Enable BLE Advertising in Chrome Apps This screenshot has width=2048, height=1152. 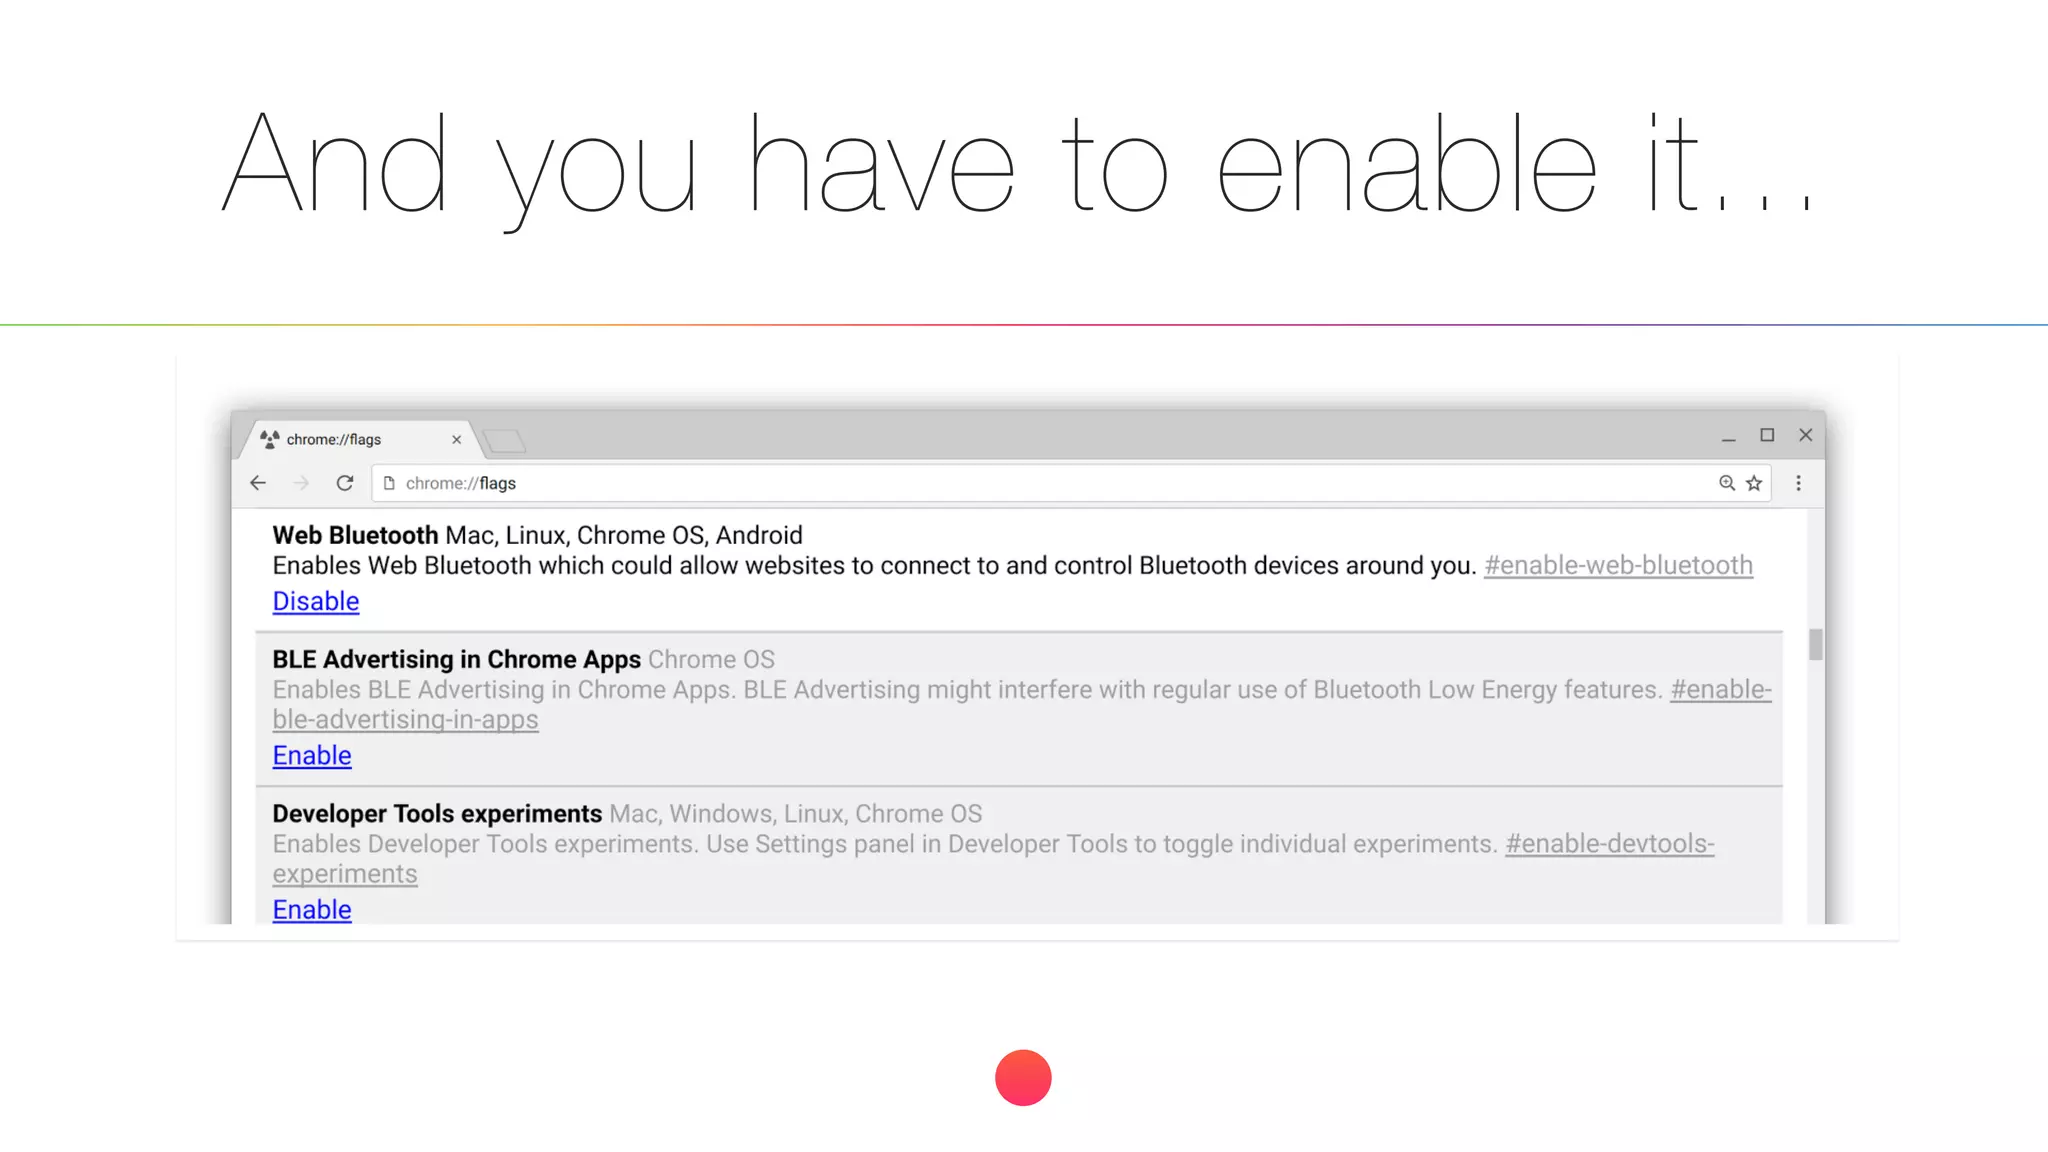[311, 755]
